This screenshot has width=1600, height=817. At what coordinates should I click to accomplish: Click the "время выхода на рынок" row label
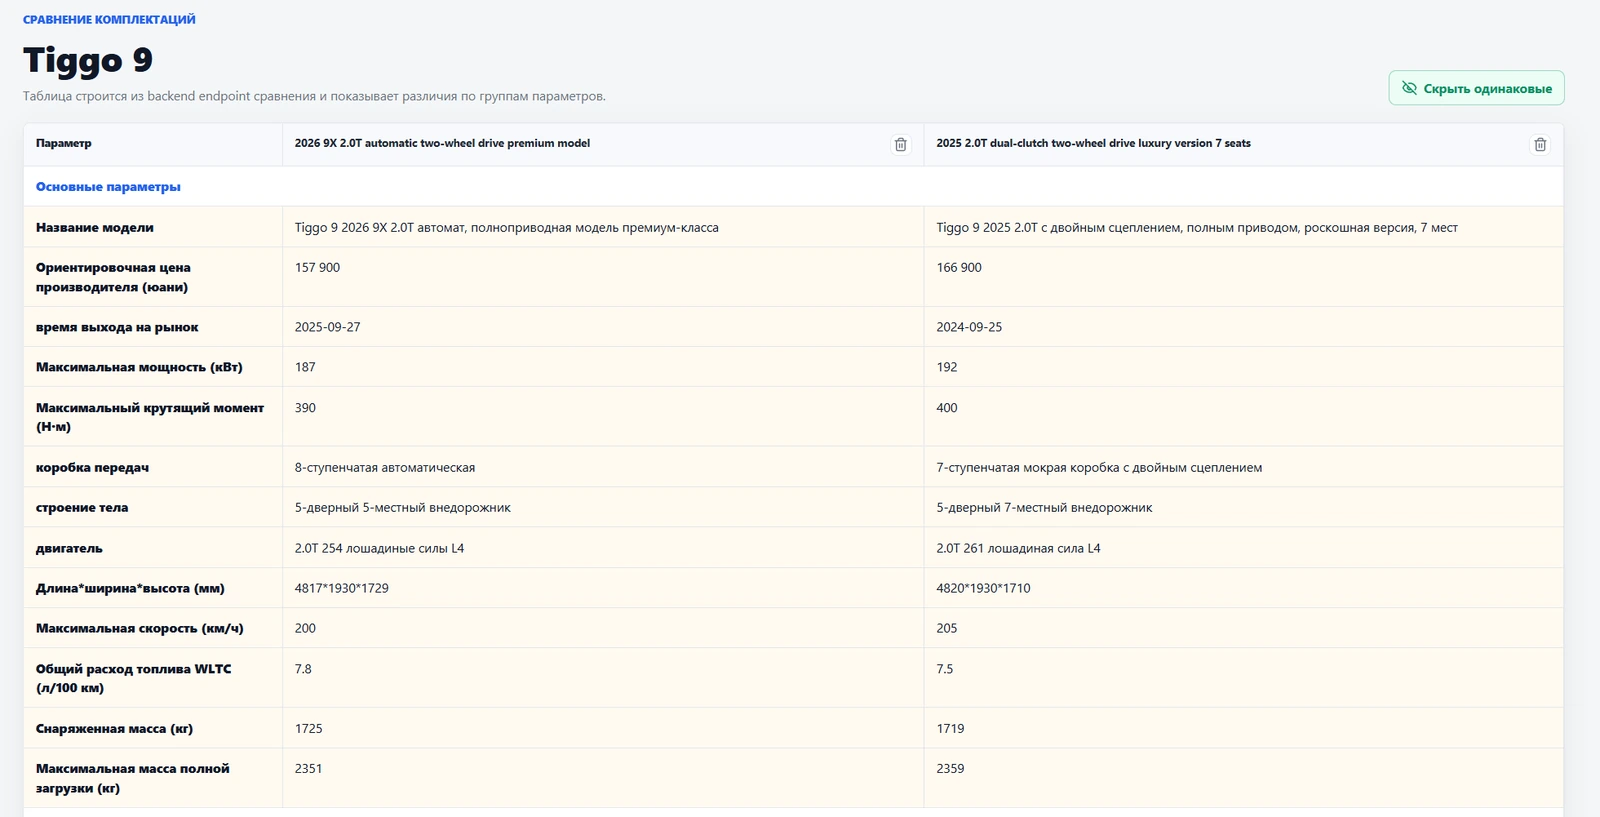pos(117,327)
